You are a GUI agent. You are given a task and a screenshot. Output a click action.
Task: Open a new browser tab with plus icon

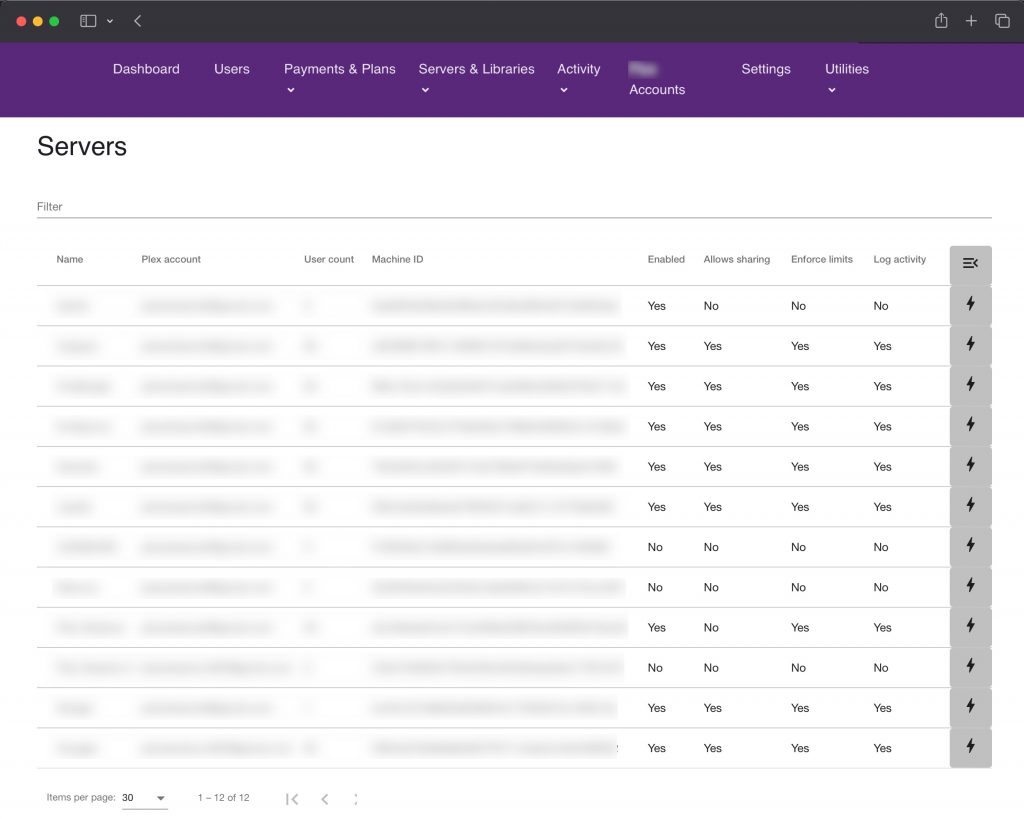pos(971,21)
